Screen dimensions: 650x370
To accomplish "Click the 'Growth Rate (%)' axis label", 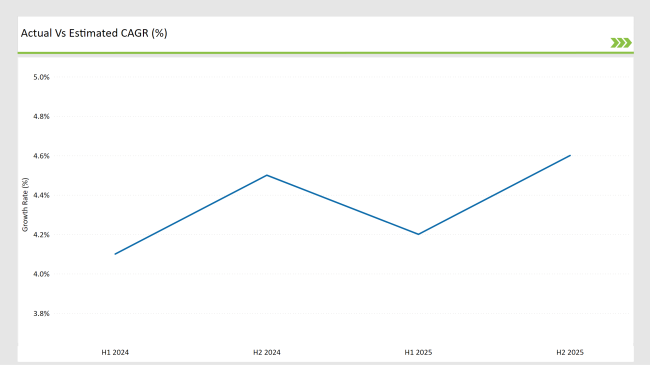I will pos(25,205).
